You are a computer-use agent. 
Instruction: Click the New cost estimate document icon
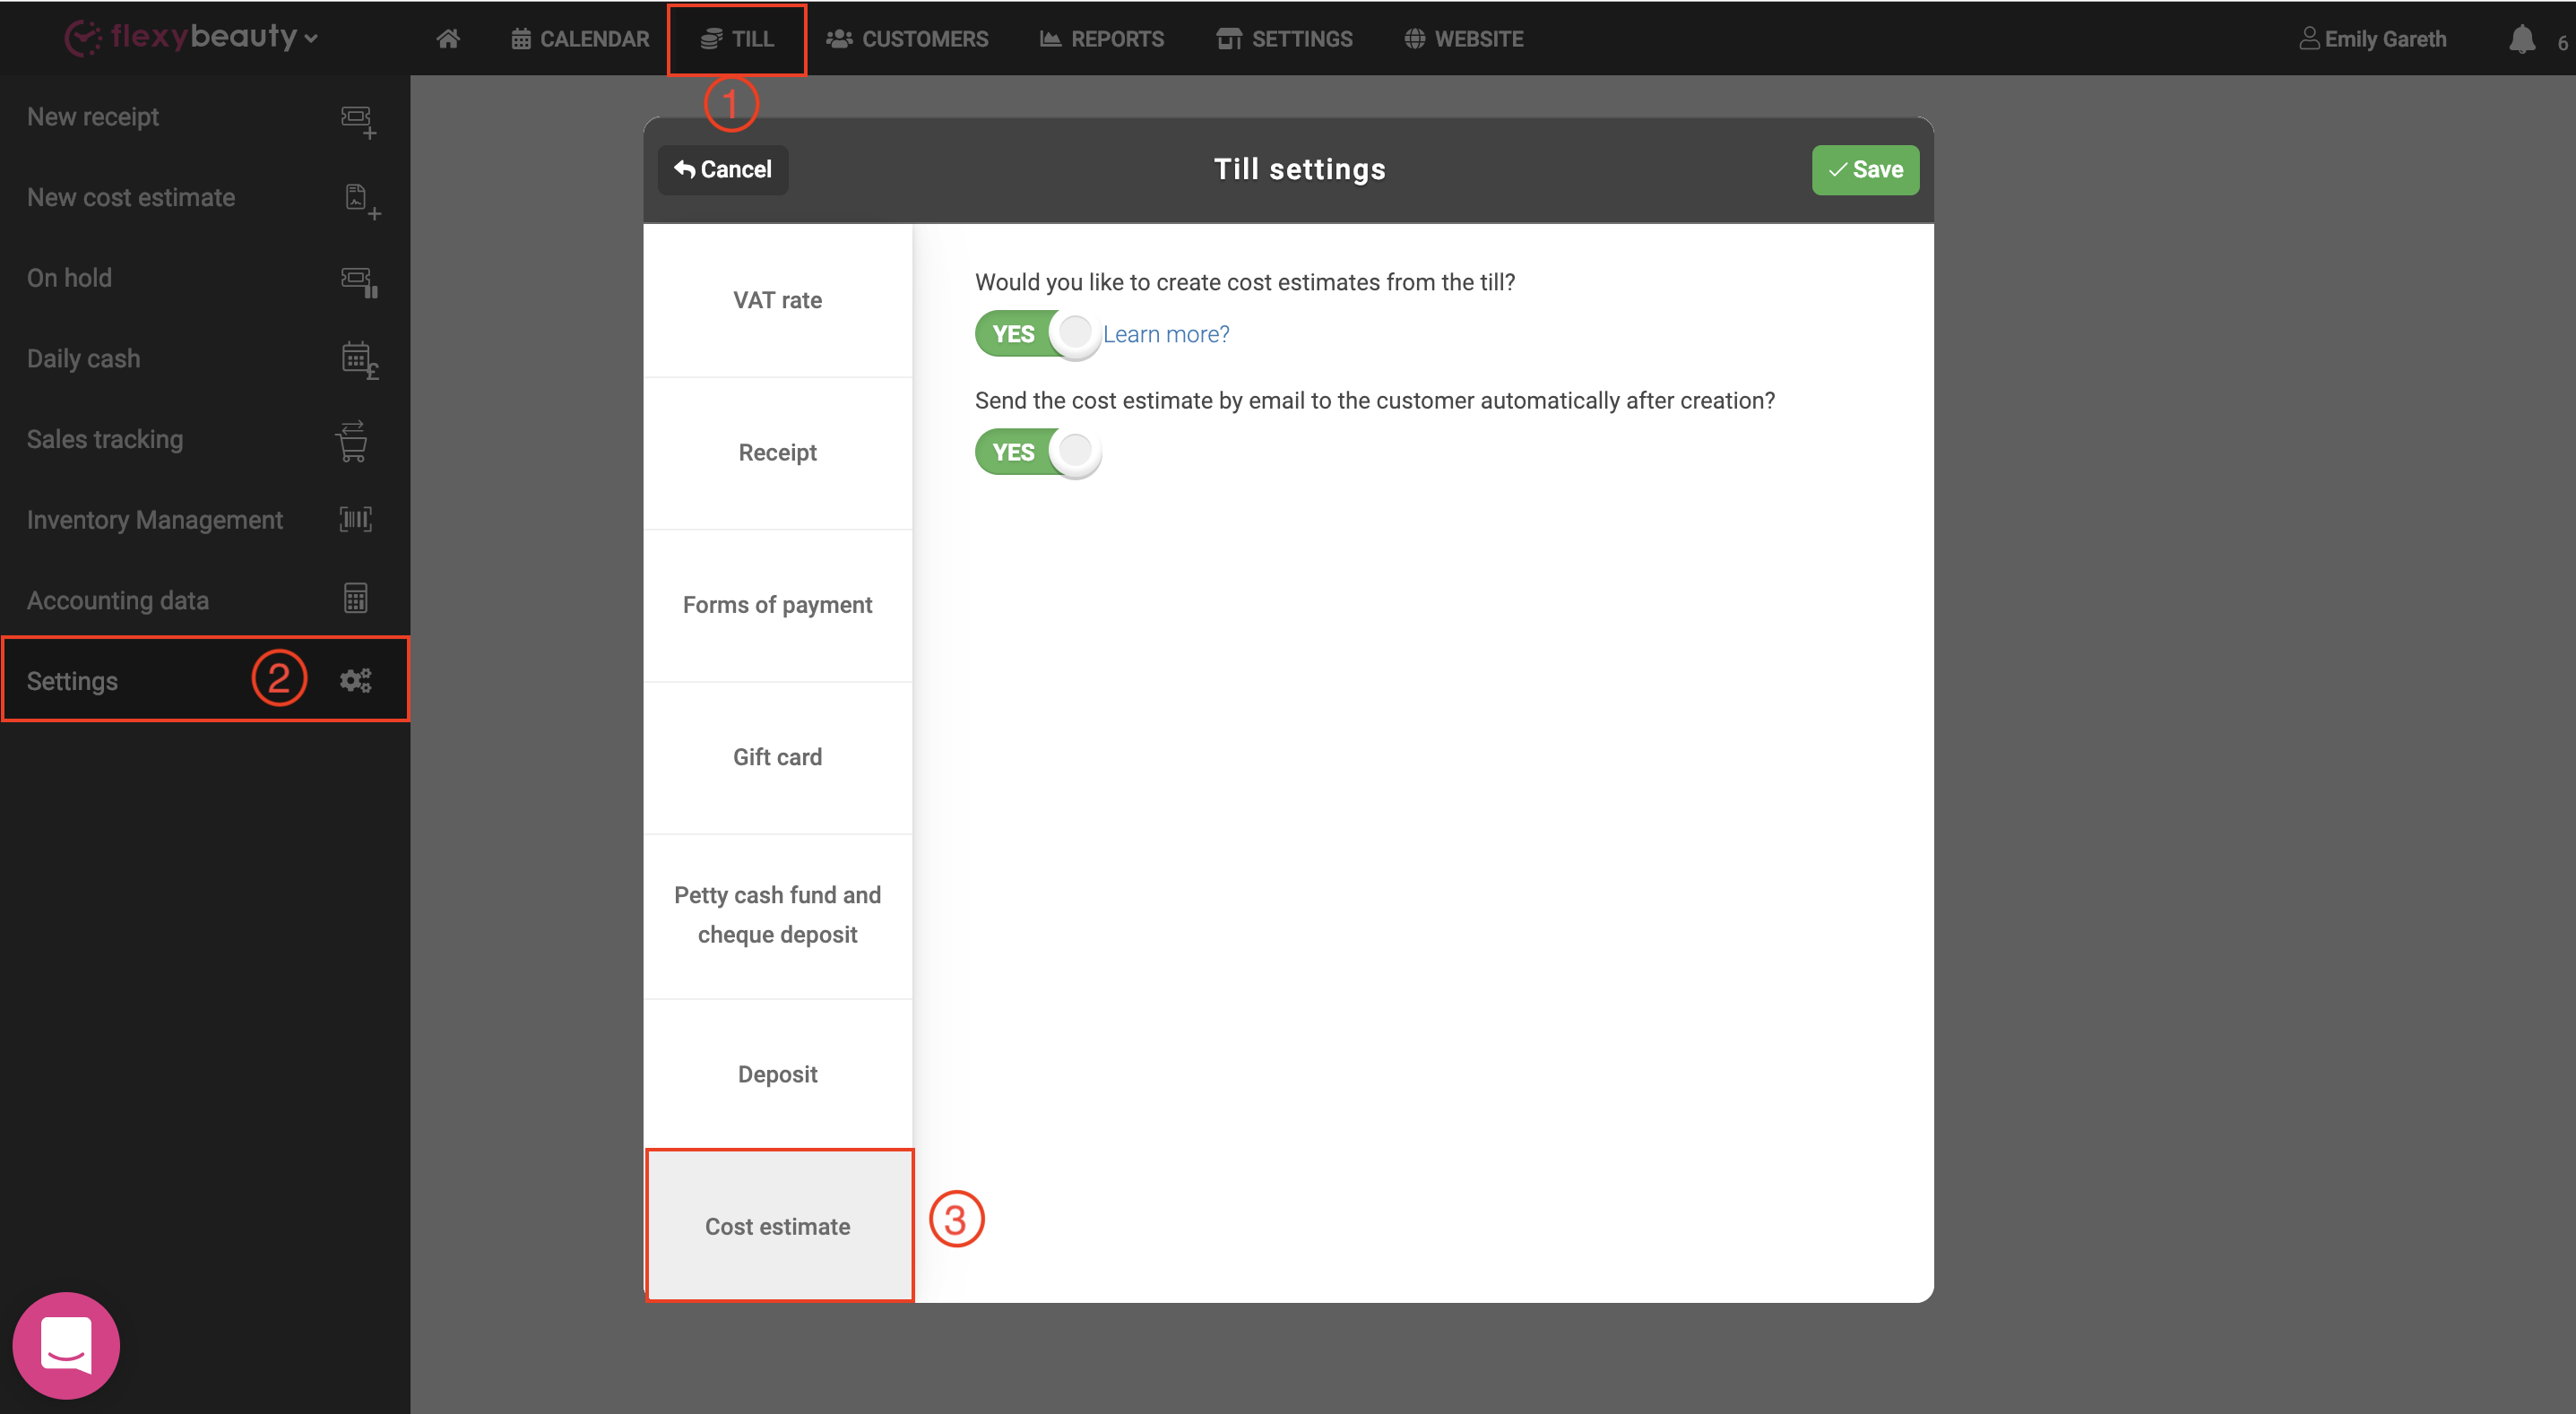click(362, 201)
